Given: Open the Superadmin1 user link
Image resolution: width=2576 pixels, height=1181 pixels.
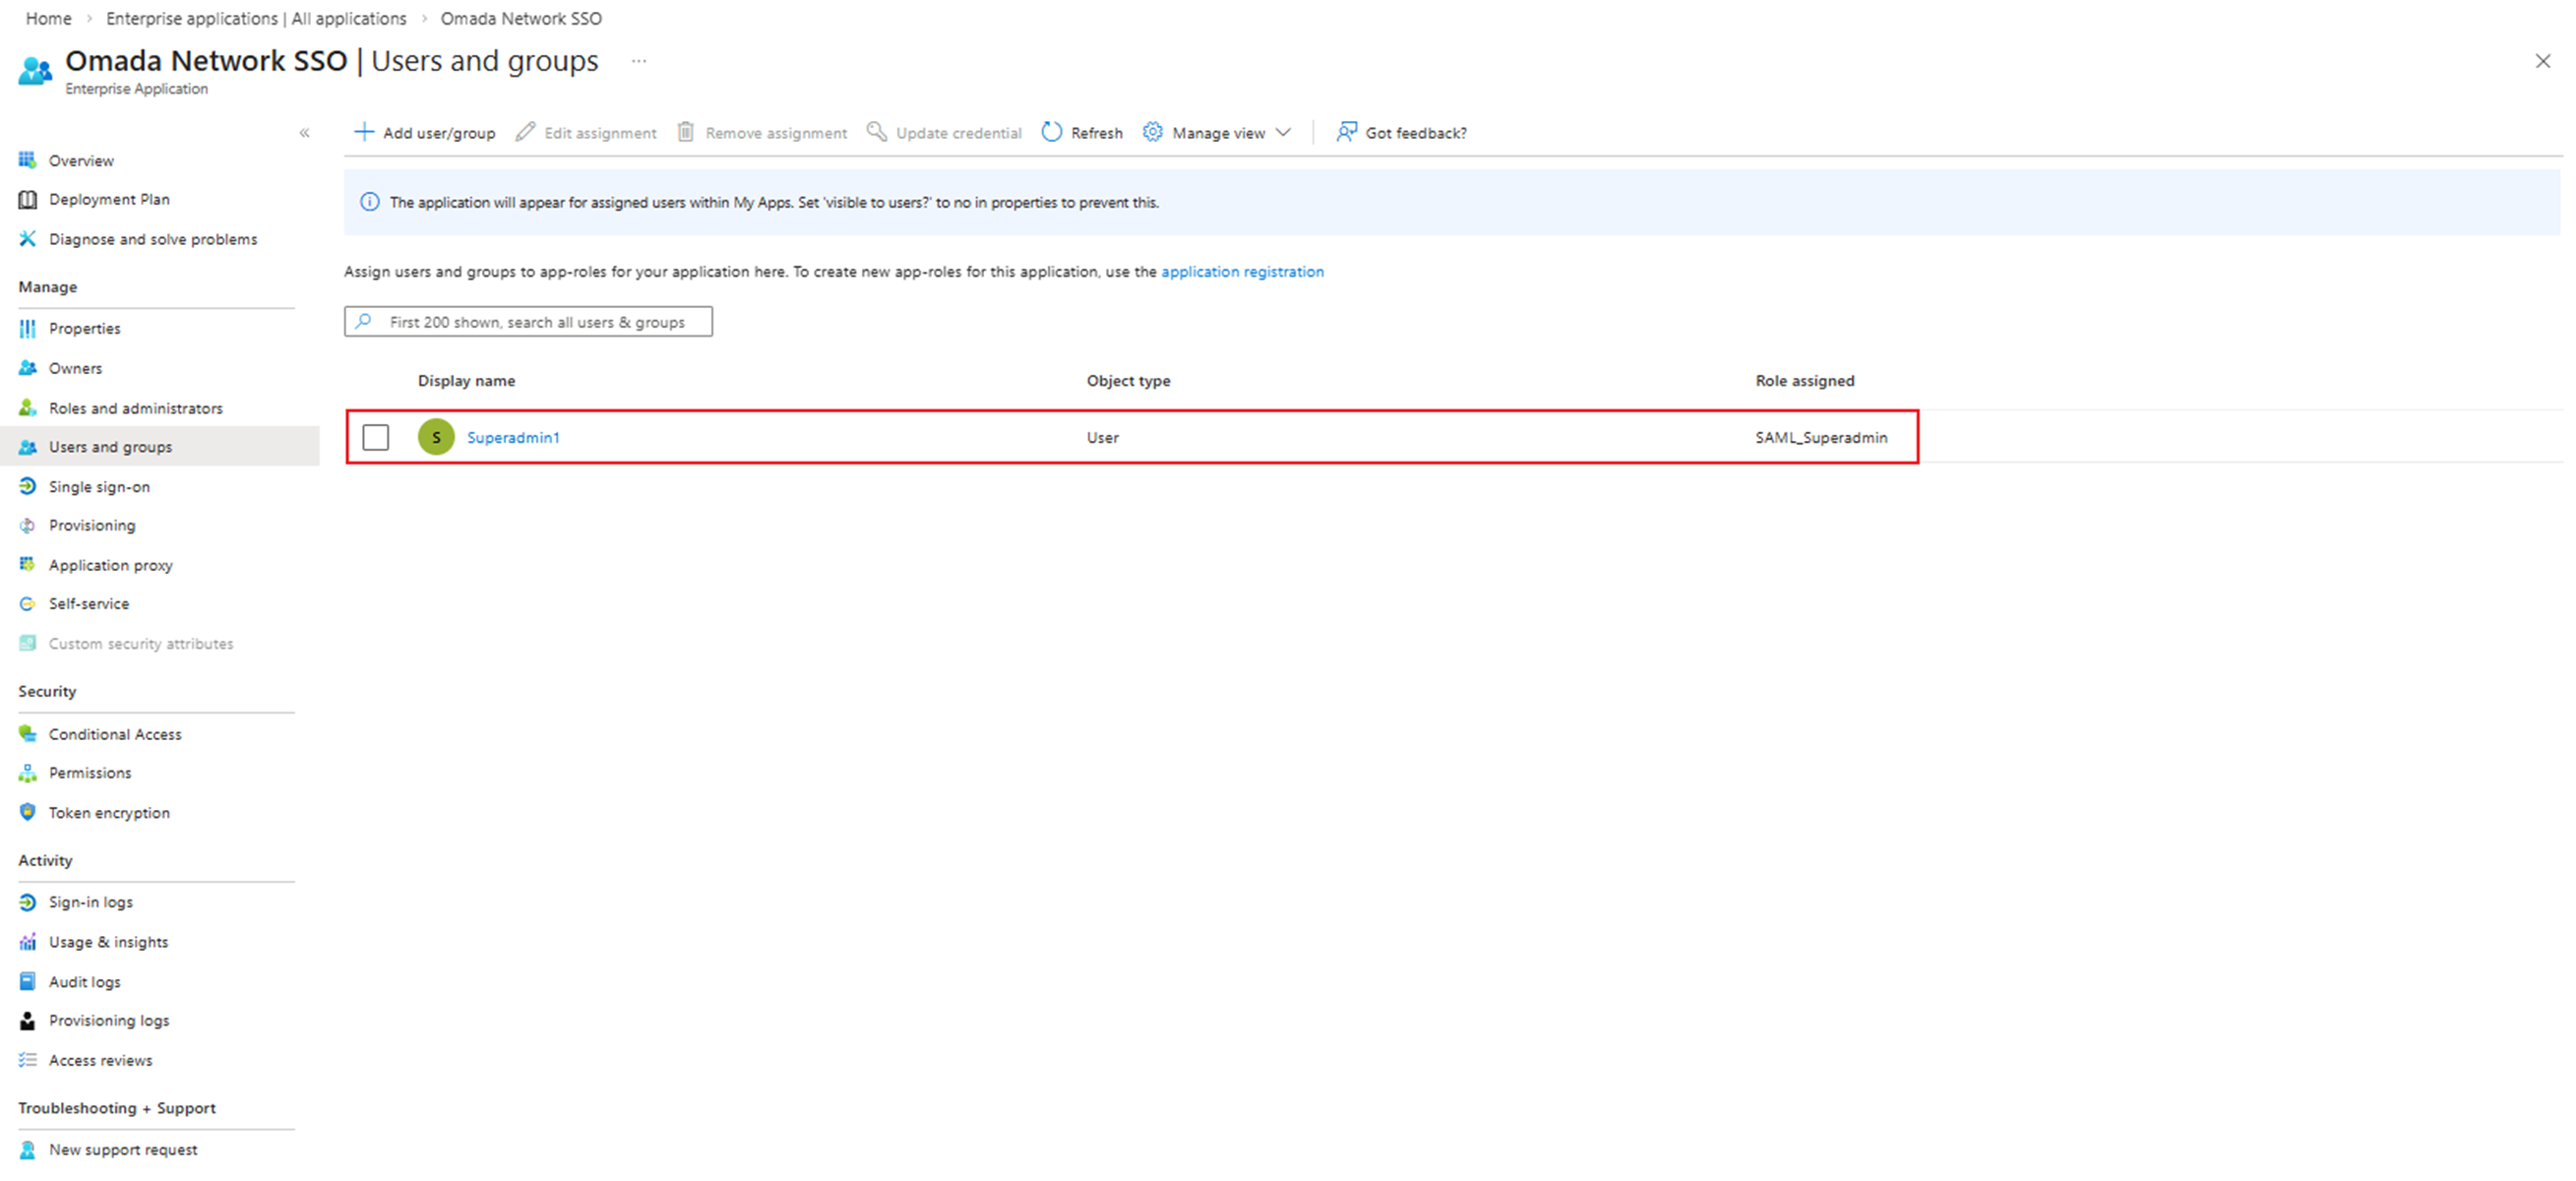Looking at the screenshot, I should coord(513,437).
